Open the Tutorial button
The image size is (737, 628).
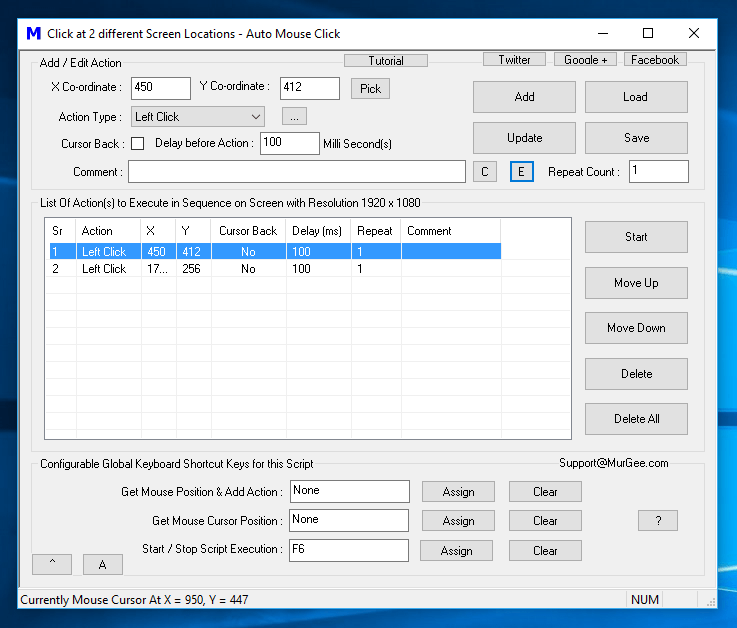pyautogui.click(x=386, y=61)
